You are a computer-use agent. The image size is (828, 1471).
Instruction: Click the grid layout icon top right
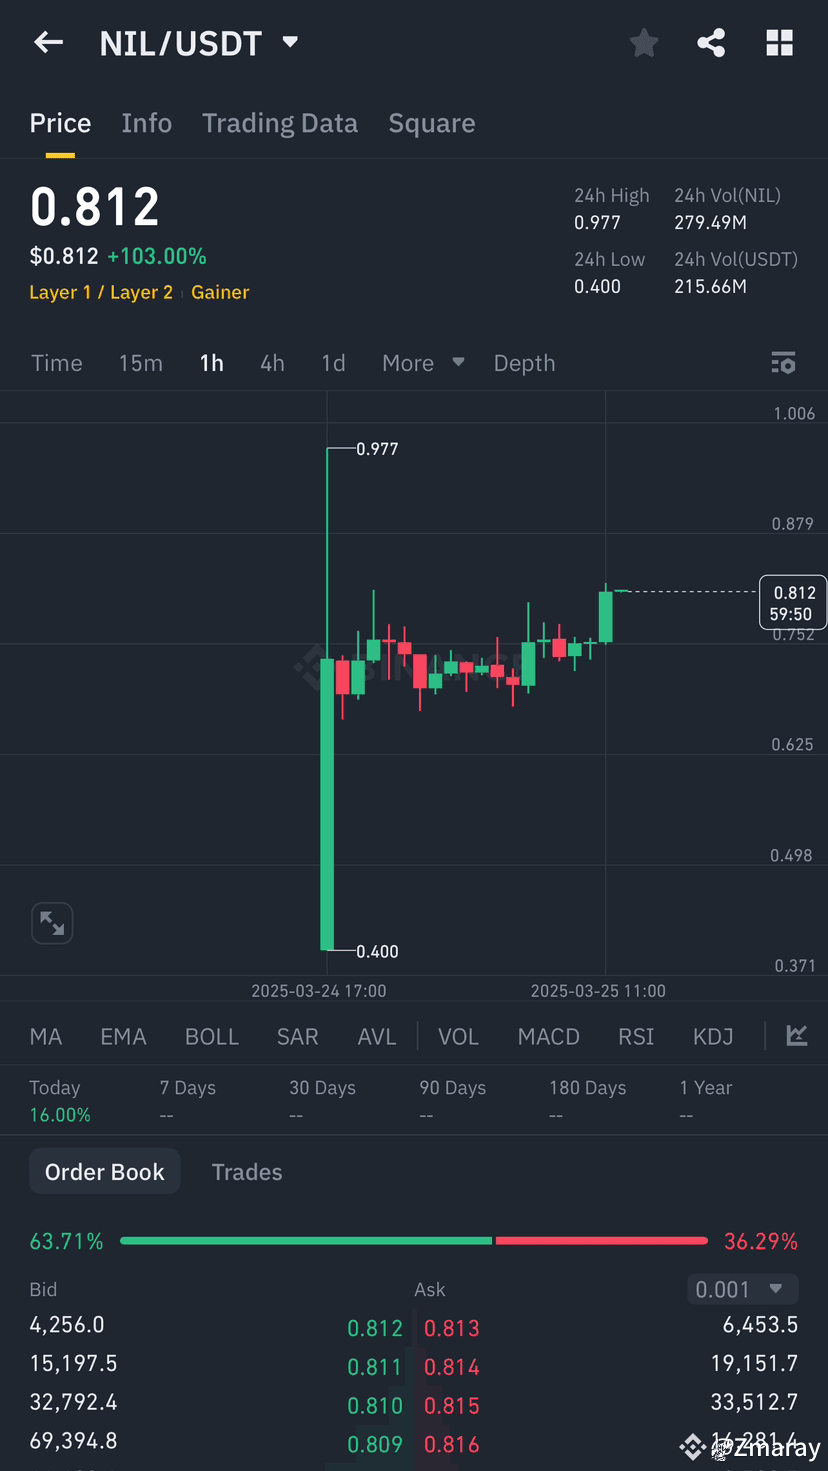[779, 42]
